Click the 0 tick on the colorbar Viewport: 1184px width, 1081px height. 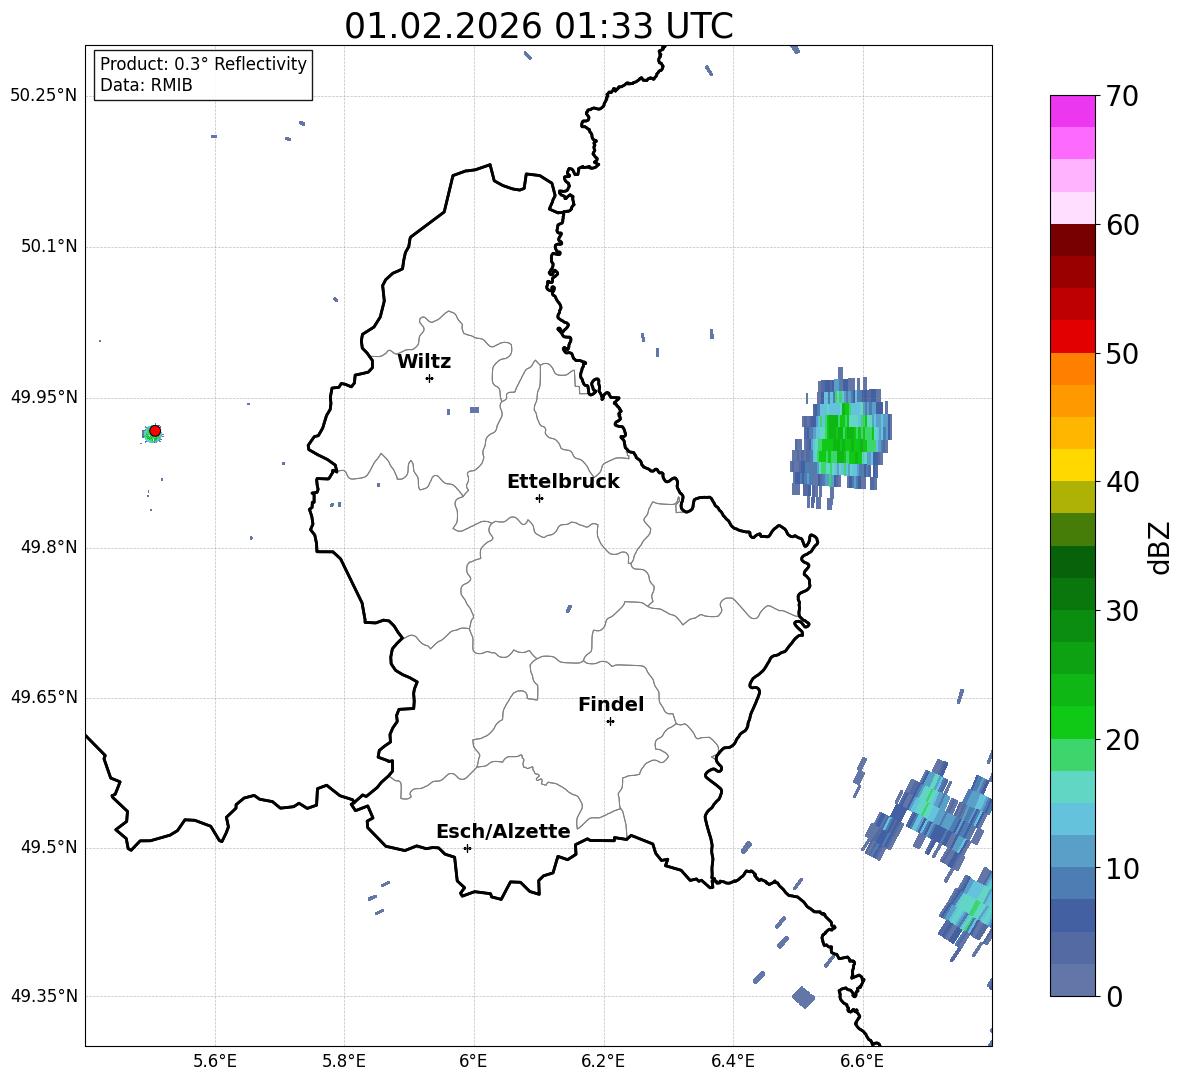pyautogui.click(x=1114, y=996)
